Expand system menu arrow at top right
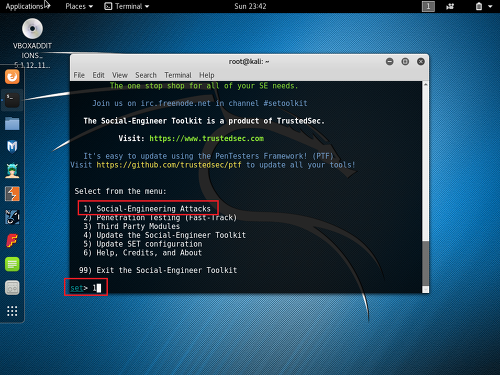This screenshot has width=500, height=375. pos(490,6)
